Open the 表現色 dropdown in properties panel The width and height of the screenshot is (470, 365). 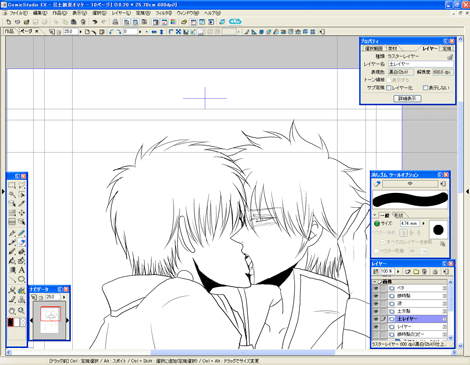point(401,72)
